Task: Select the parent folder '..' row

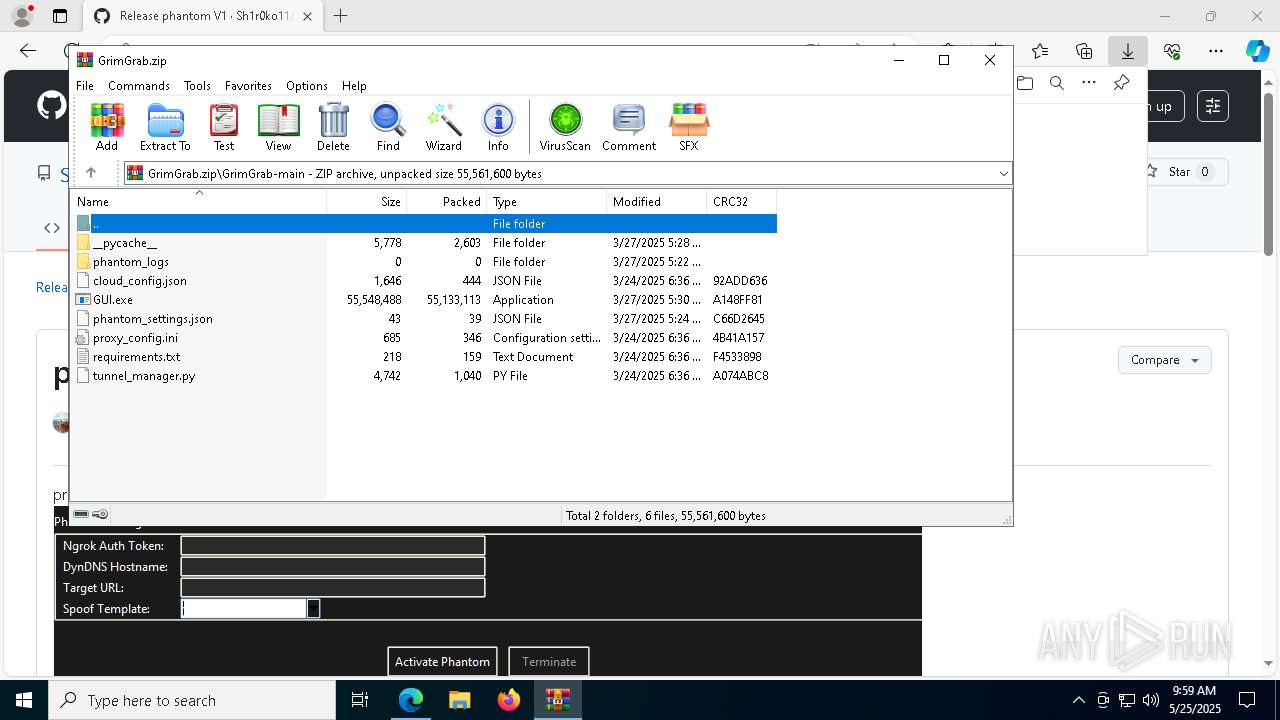Action: click(x=425, y=224)
